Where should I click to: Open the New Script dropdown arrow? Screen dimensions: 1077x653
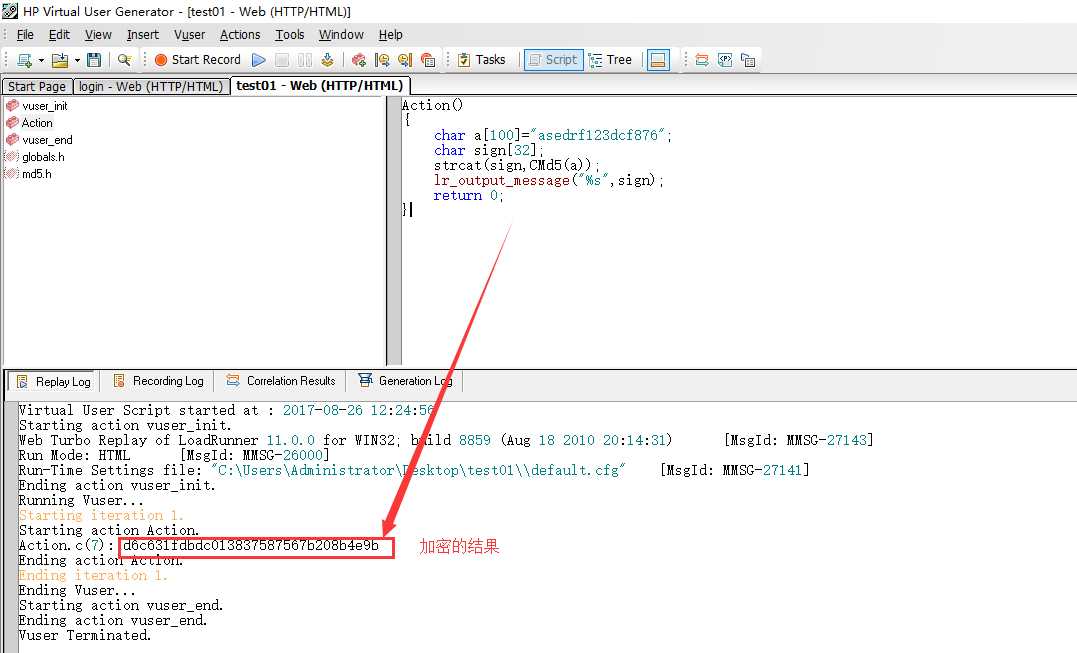point(41,60)
